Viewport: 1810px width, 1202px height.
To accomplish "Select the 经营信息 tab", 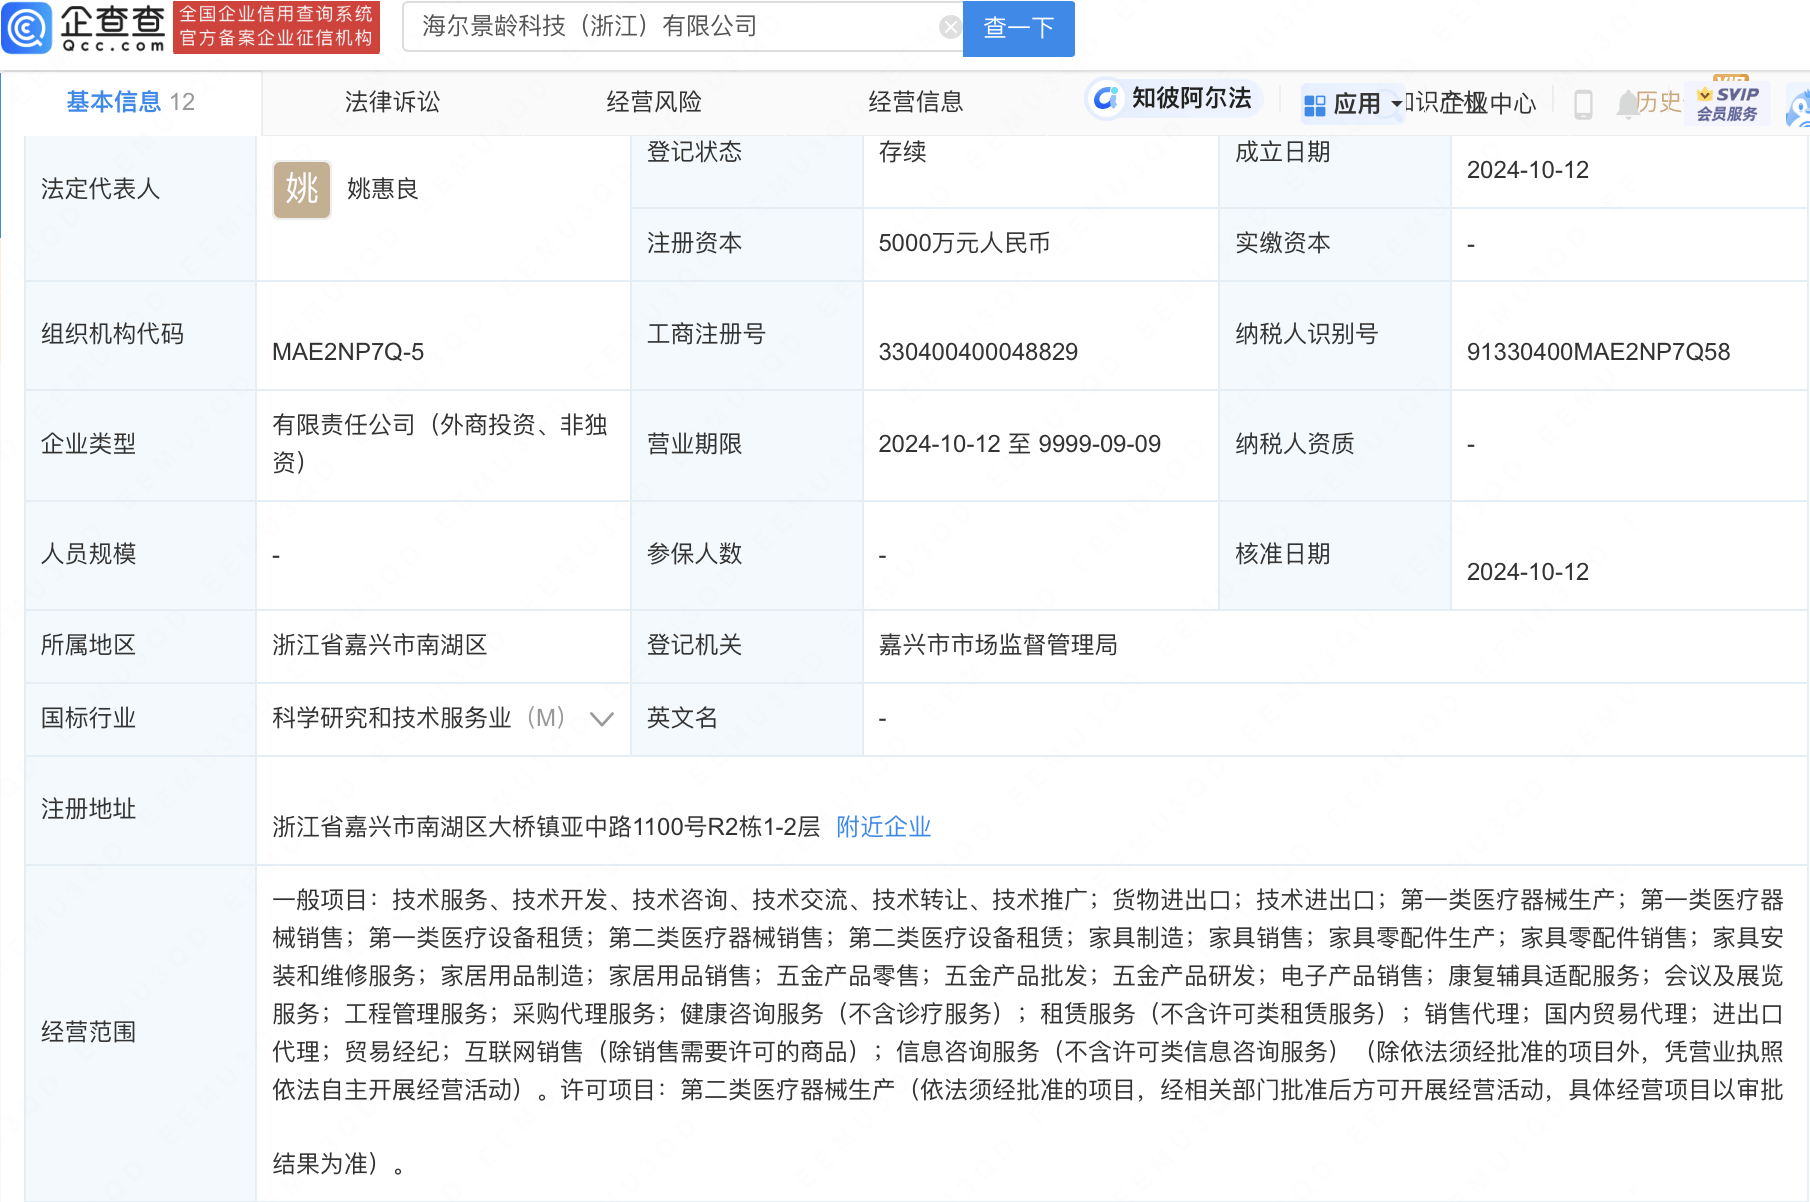I will [x=916, y=101].
